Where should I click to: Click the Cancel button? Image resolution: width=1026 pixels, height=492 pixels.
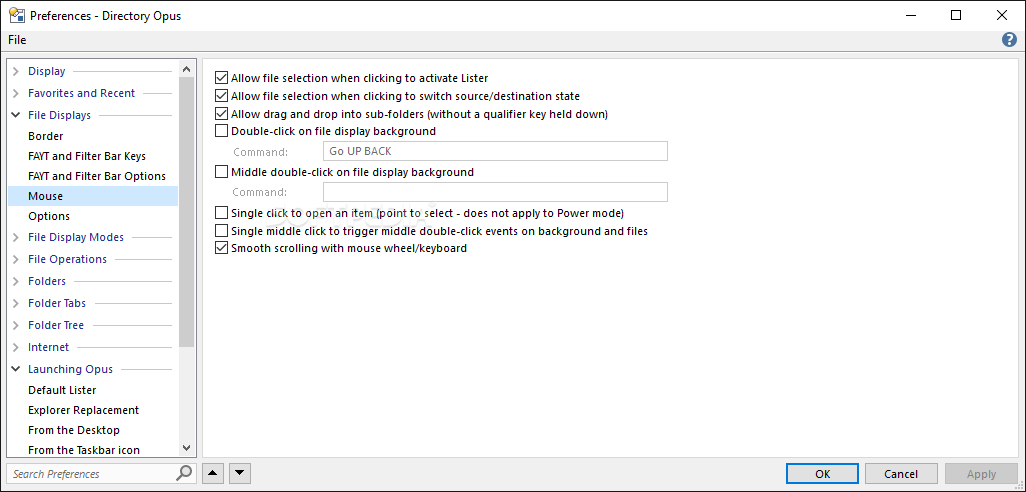(x=901, y=474)
